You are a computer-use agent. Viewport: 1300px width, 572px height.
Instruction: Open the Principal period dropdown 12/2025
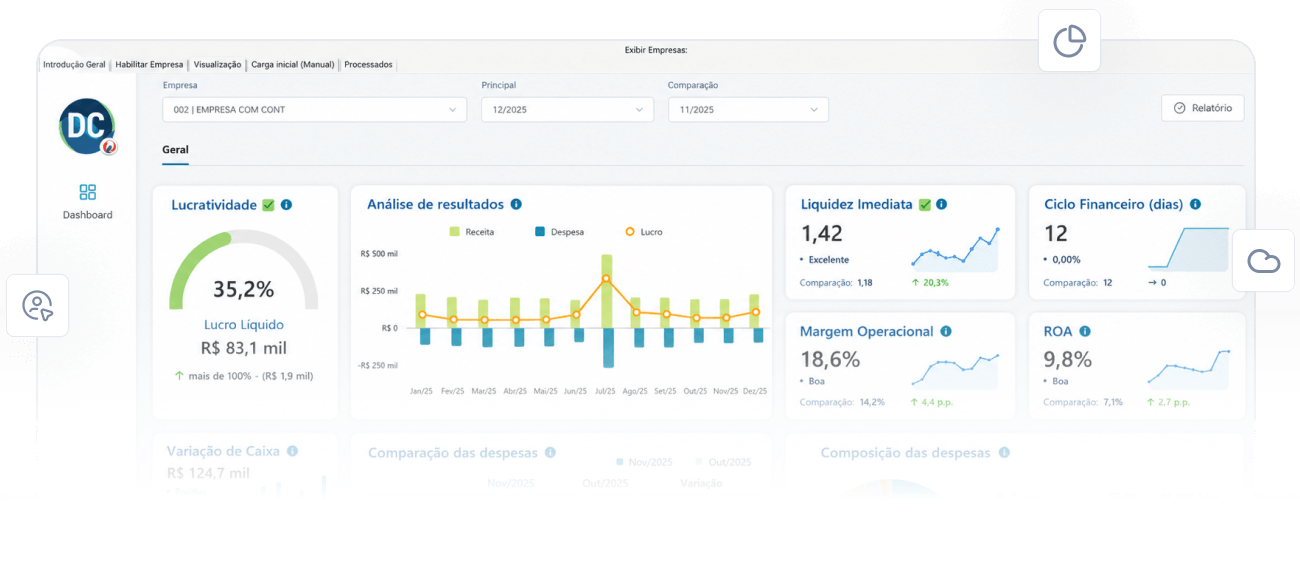pyautogui.click(x=567, y=110)
